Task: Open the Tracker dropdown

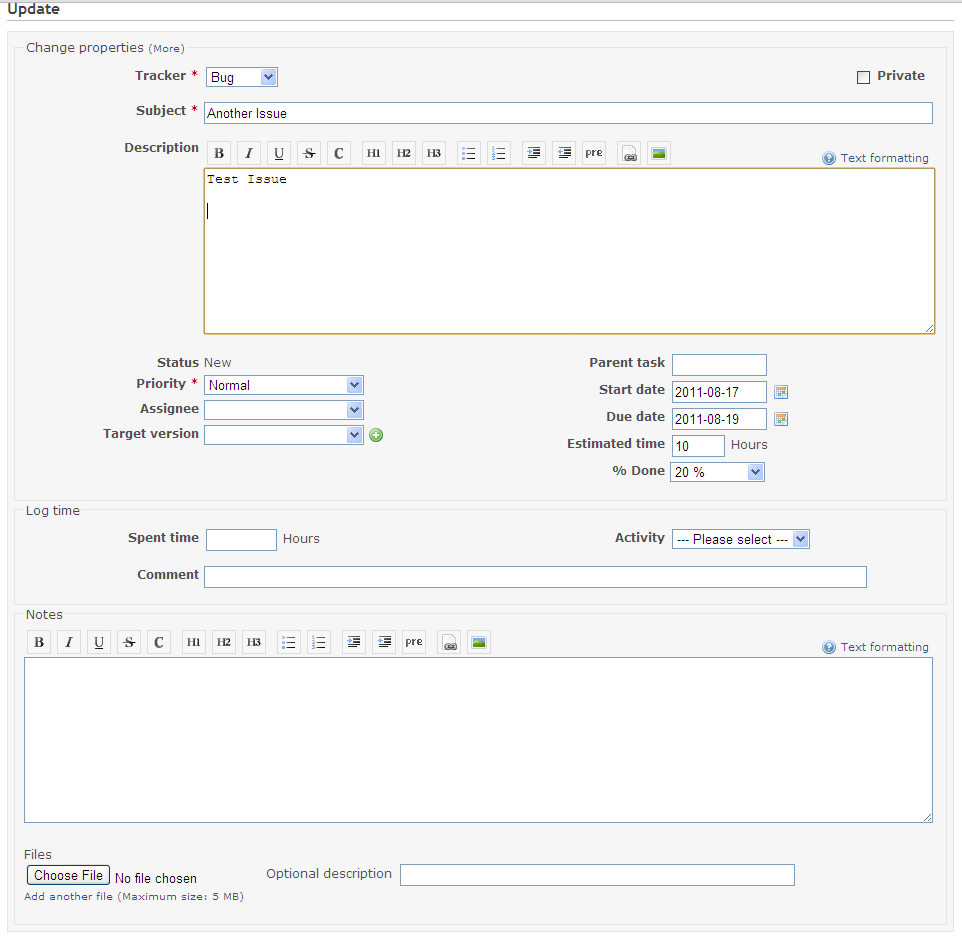Action: 242,77
